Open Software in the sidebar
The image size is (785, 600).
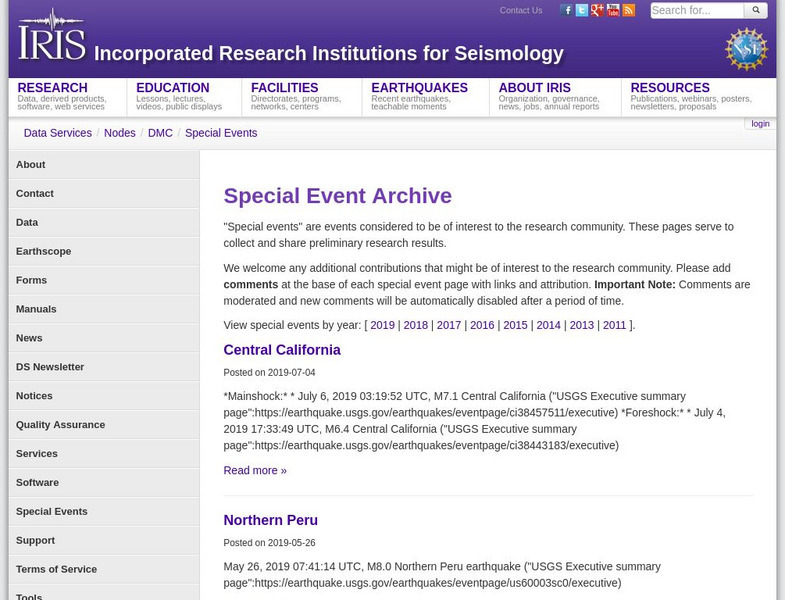click(x=104, y=482)
